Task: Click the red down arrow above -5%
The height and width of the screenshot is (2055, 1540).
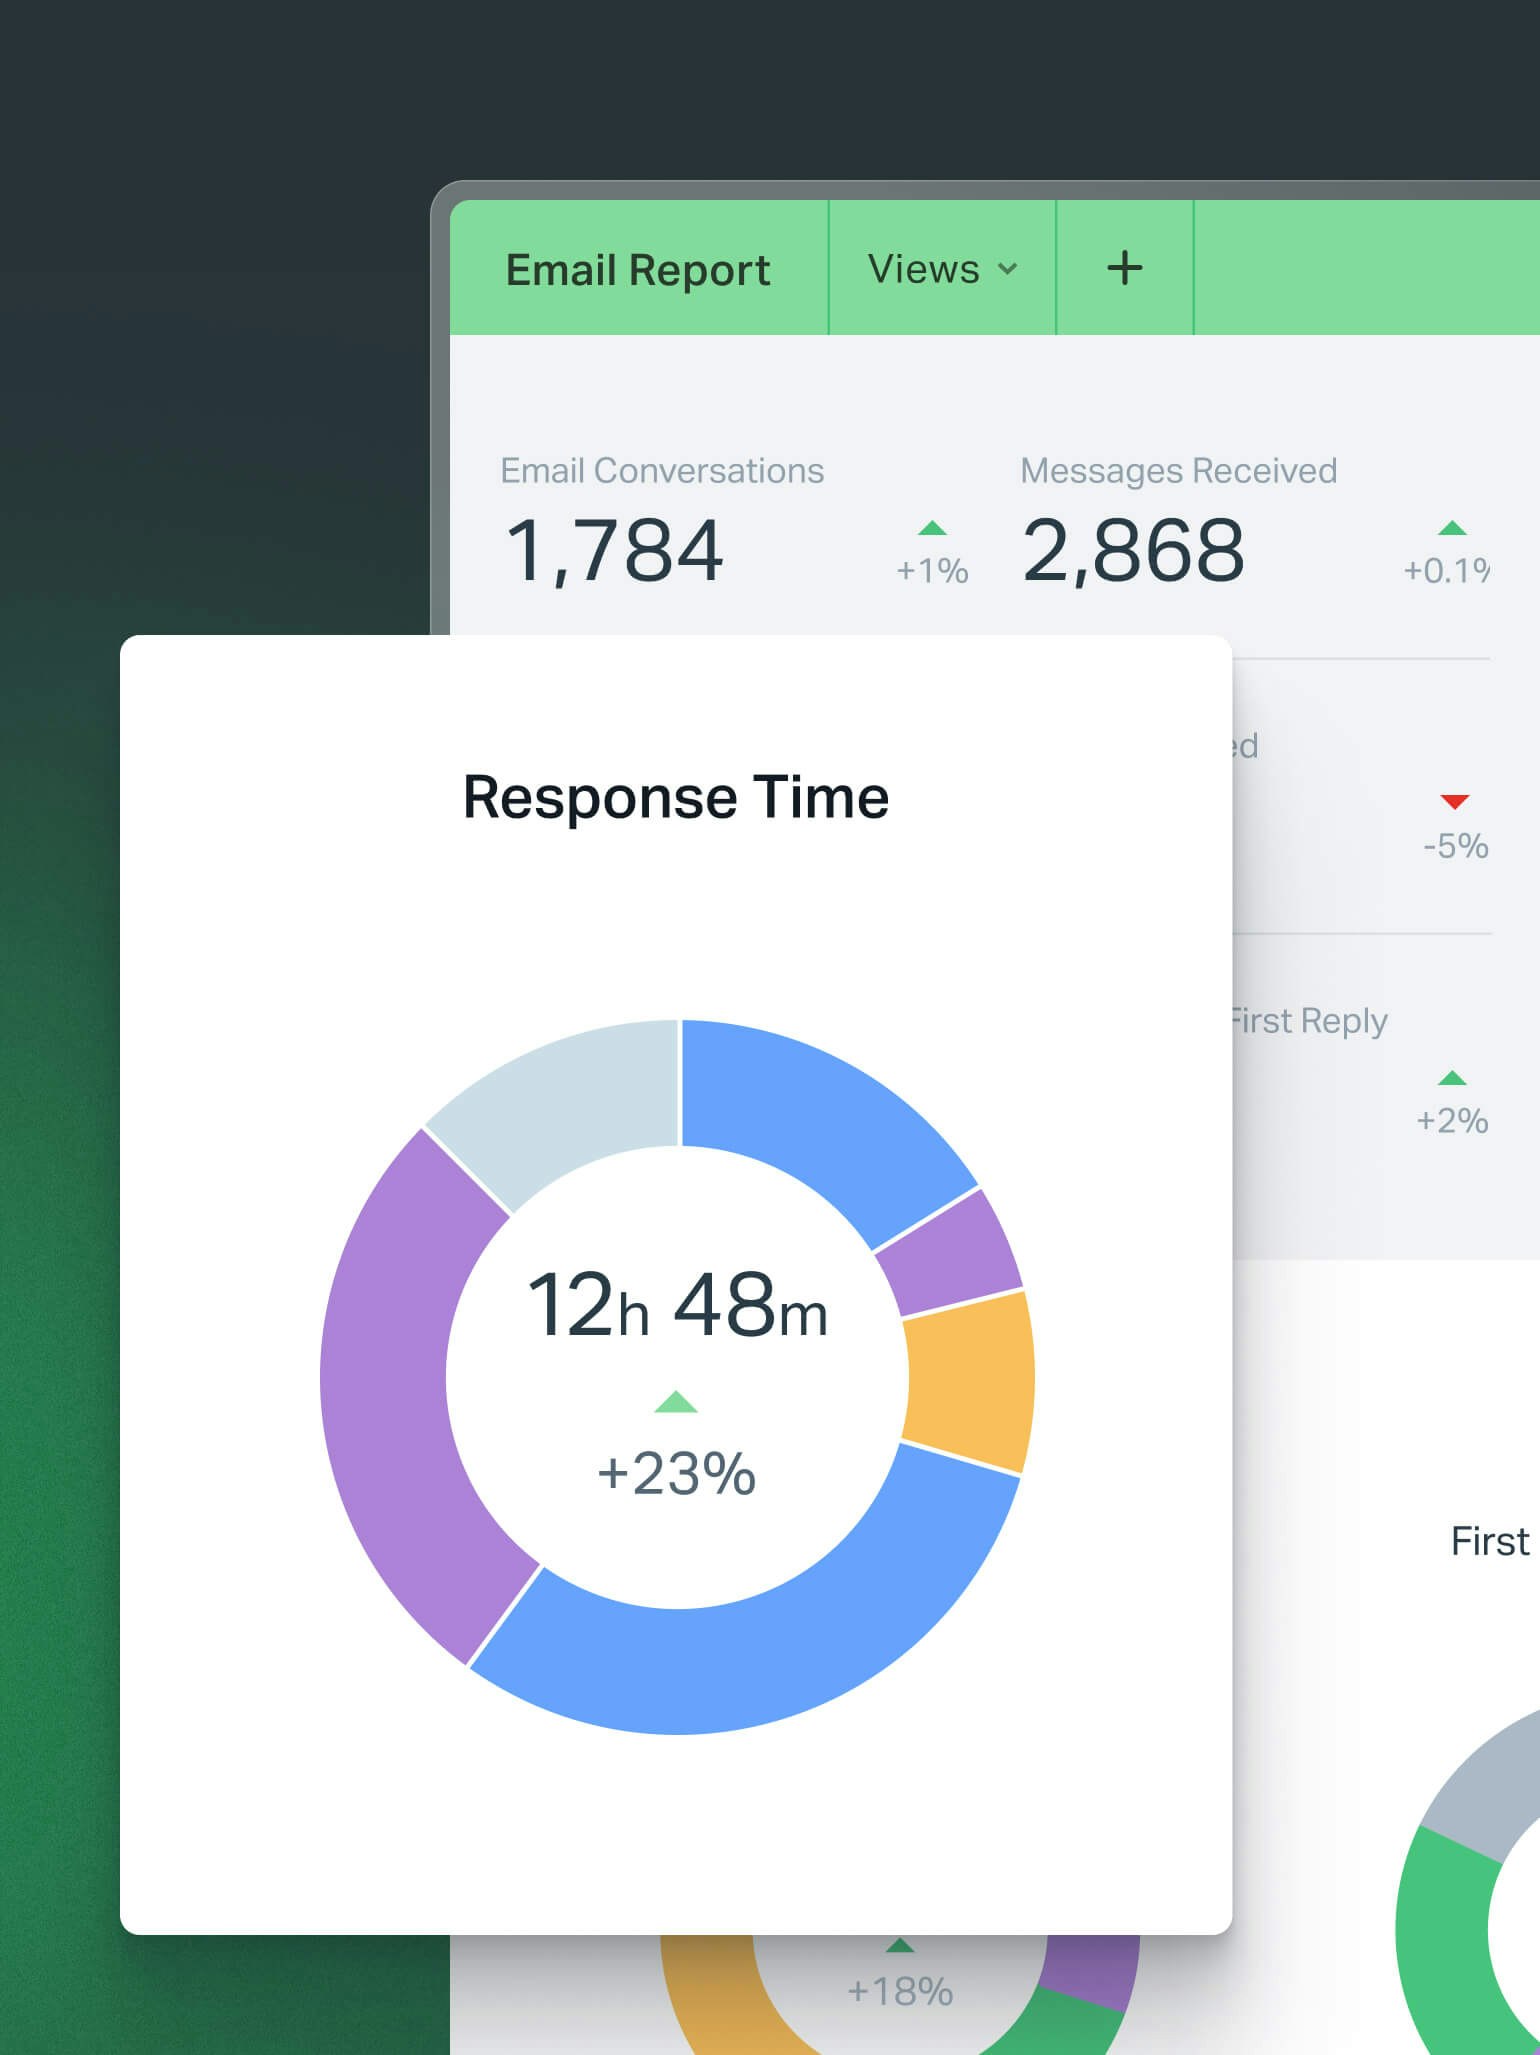Action: click(x=1454, y=801)
